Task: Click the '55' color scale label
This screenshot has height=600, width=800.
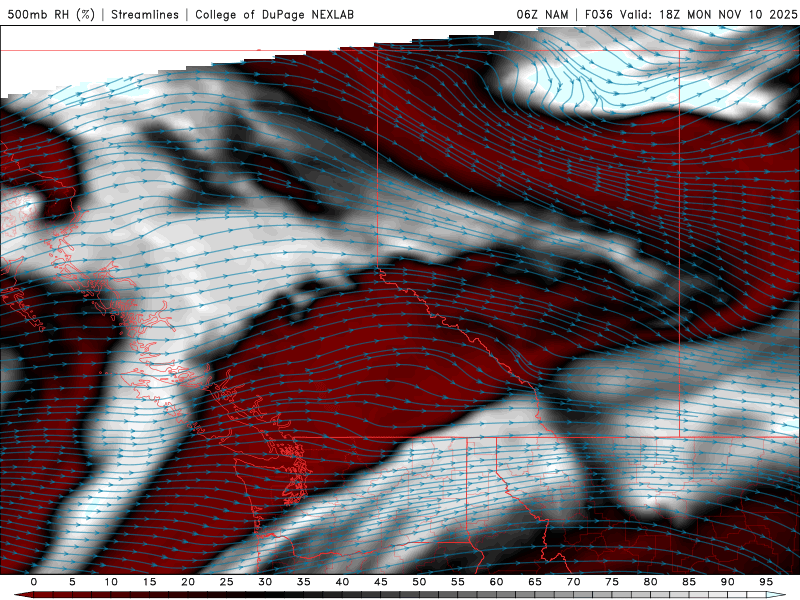Action: [458, 582]
